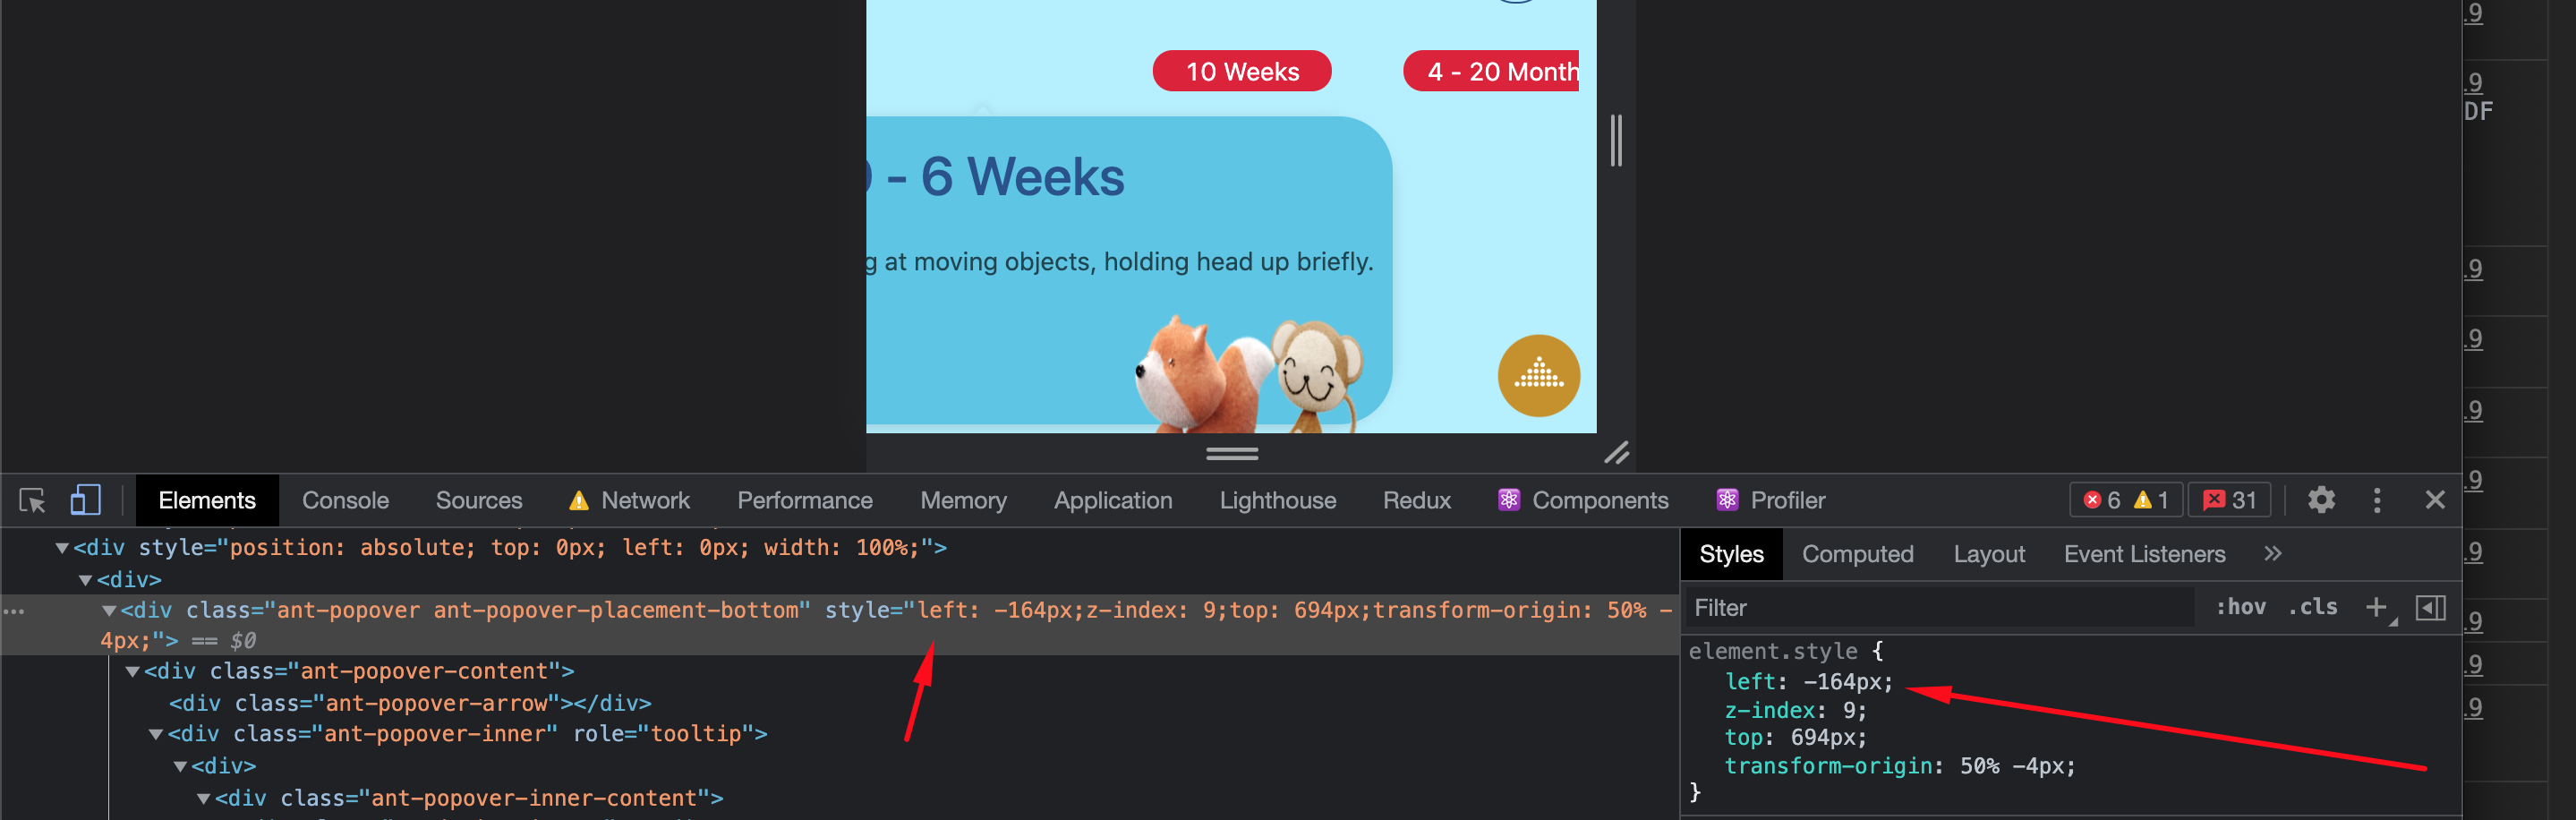This screenshot has width=2576, height=820.
Task: Activate the inspect element picker icon
Action: 32,500
